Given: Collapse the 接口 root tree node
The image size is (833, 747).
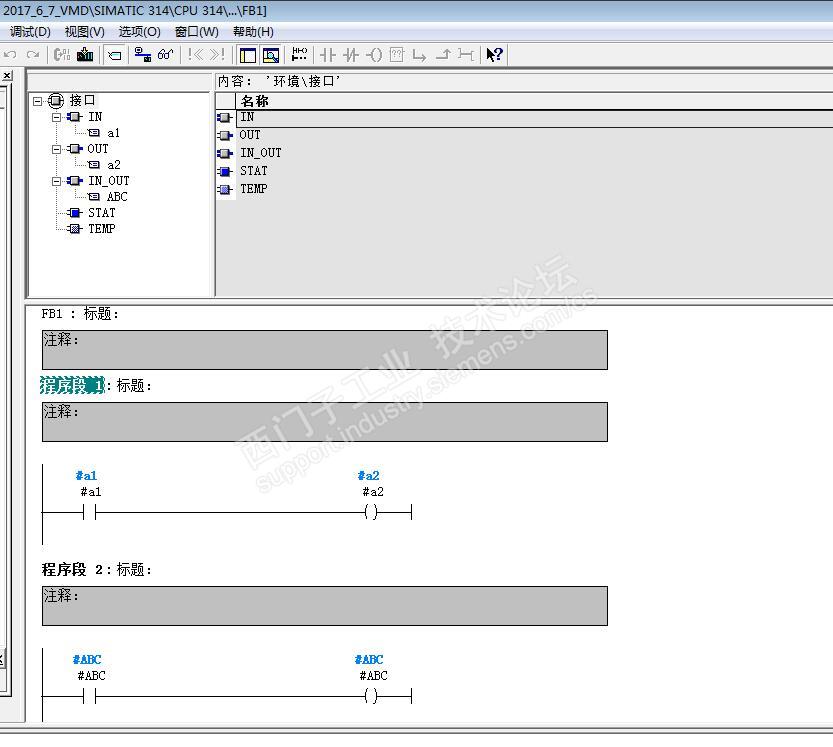Looking at the screenshot, I should click(37, 101).
